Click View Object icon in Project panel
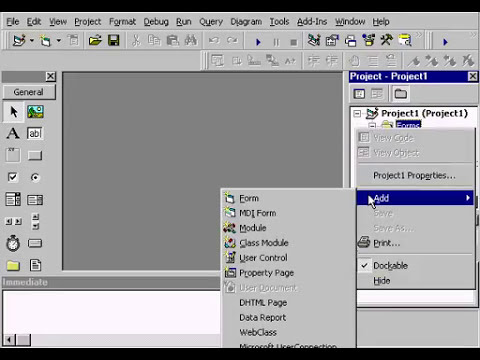This screenshot has height=360, width=480. pos(377,94)
